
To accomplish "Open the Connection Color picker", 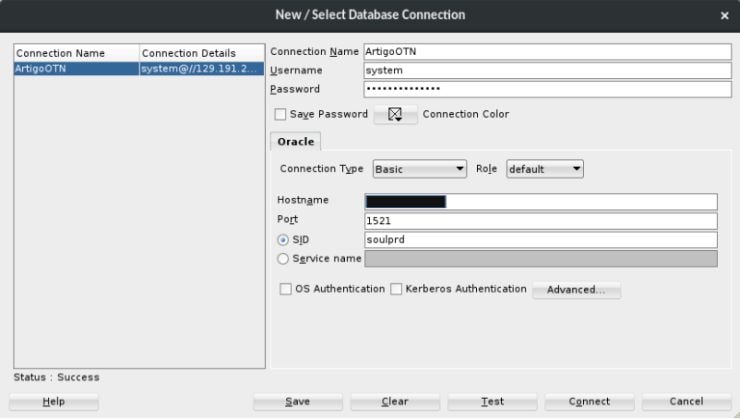I will click(x=395, y=115).
